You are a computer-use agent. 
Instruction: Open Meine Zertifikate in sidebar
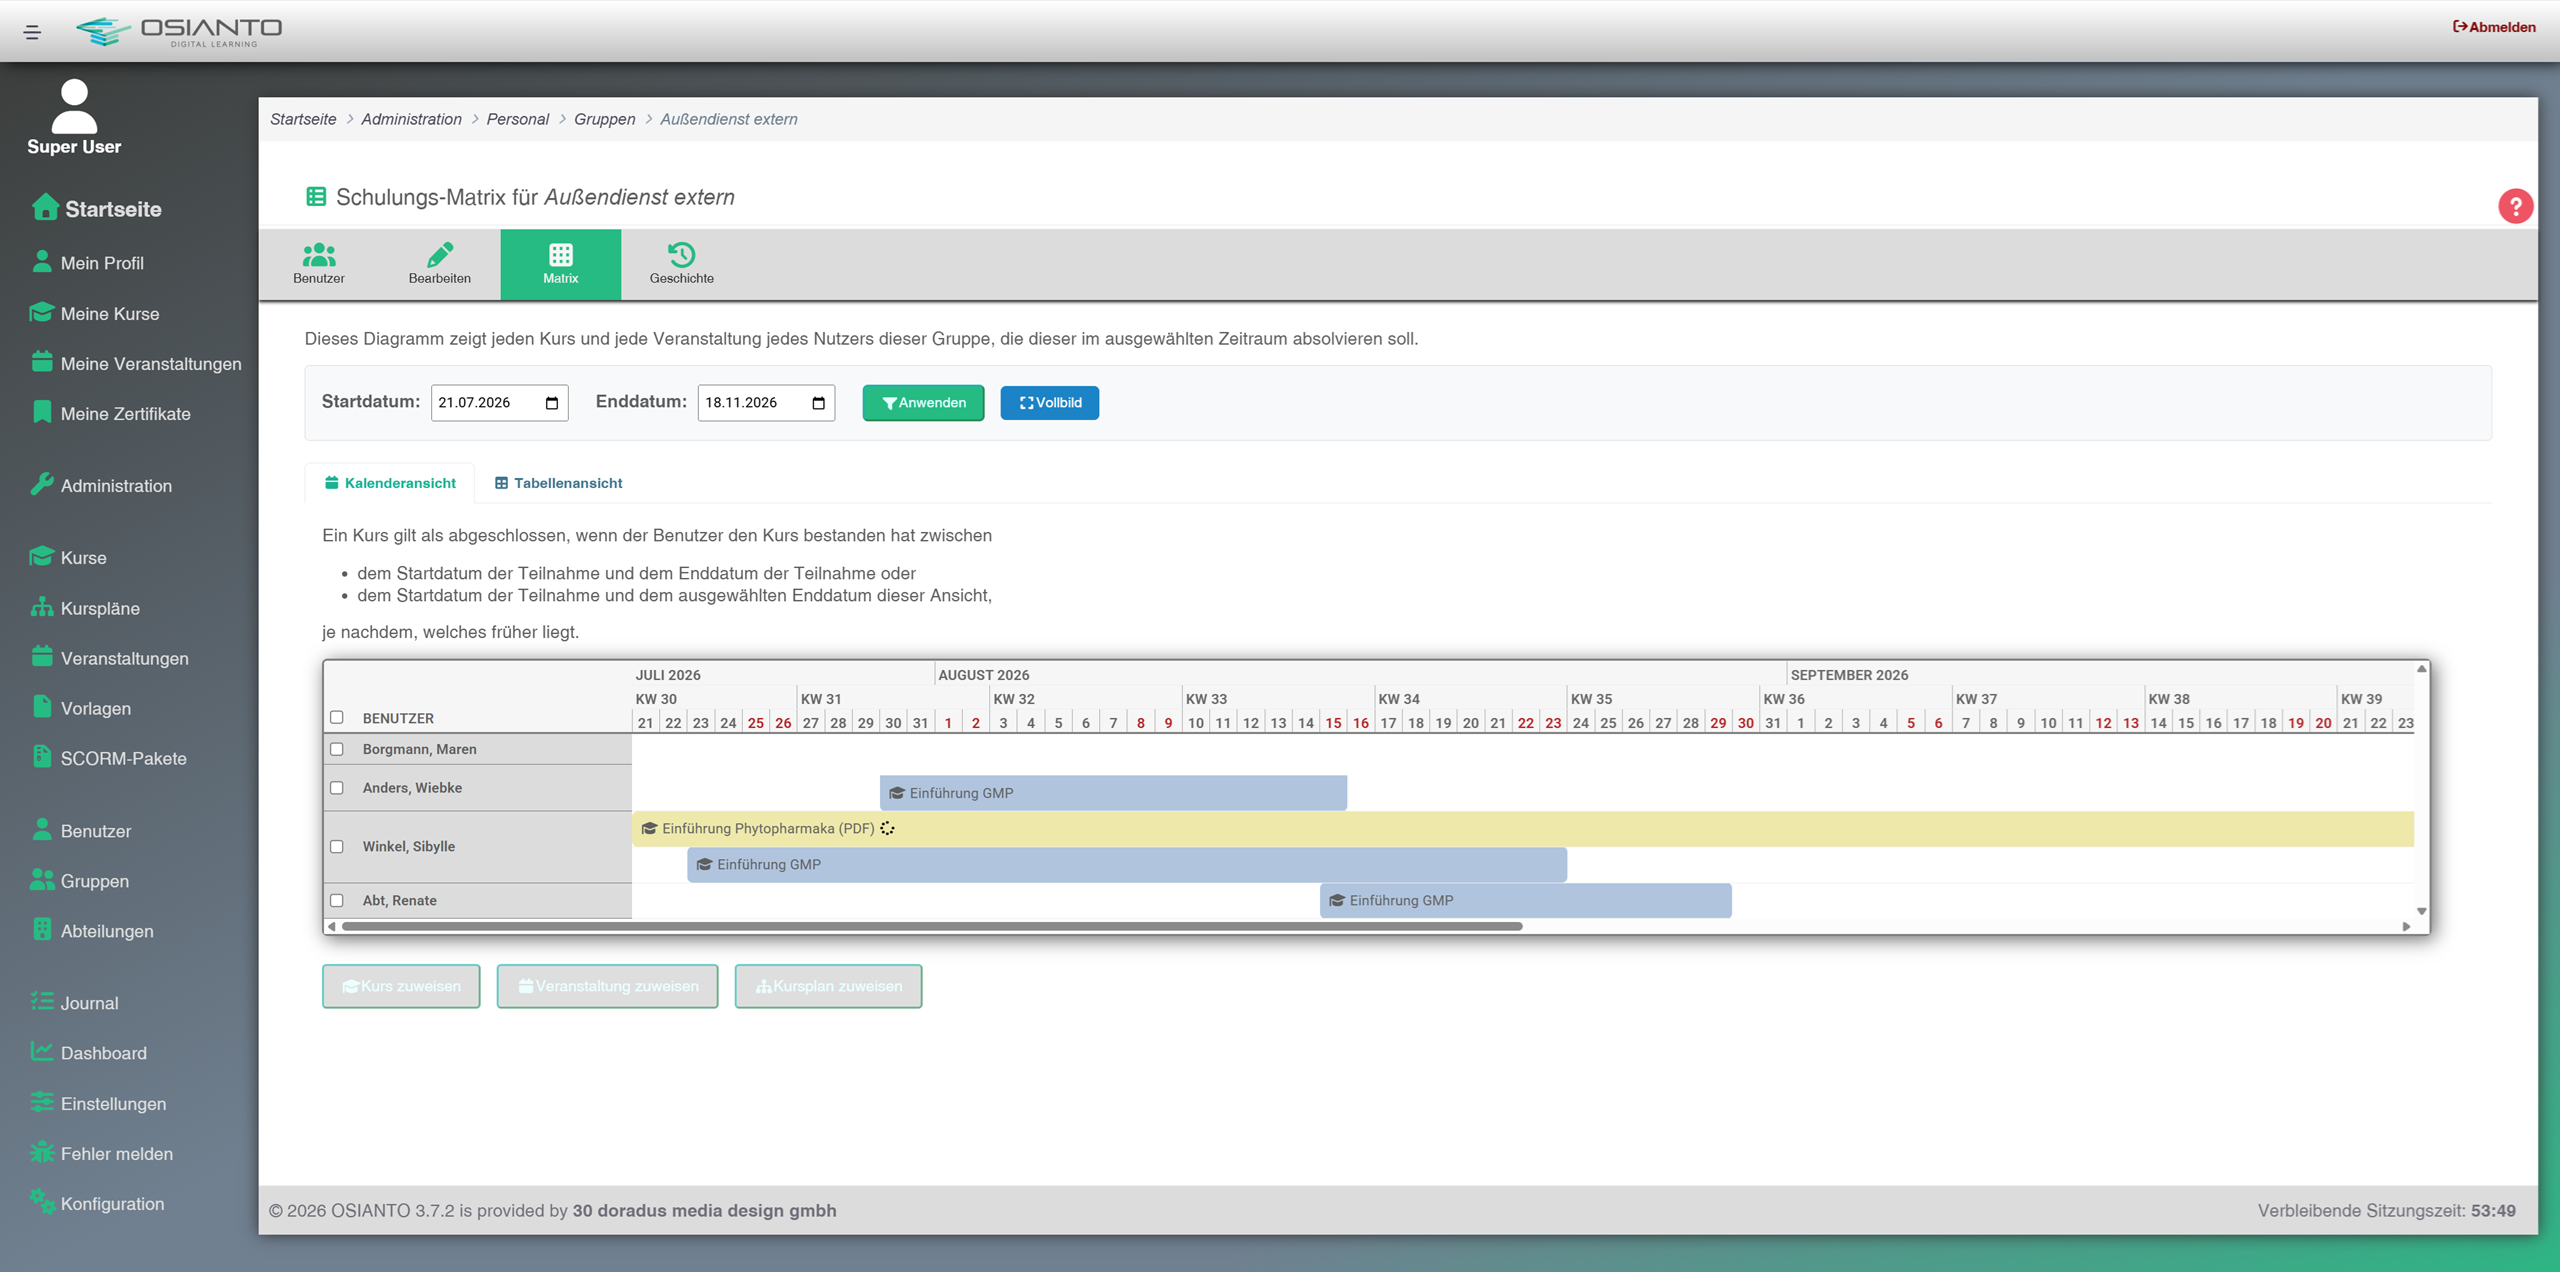point(111,413)
